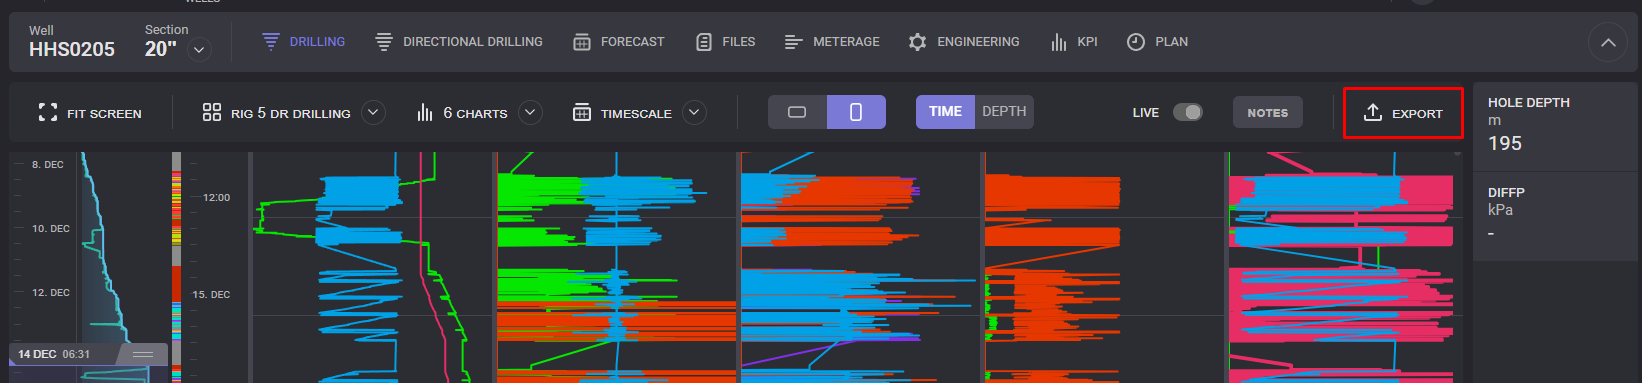
Task: Click the Notes button
Action: click(1268, 113)
